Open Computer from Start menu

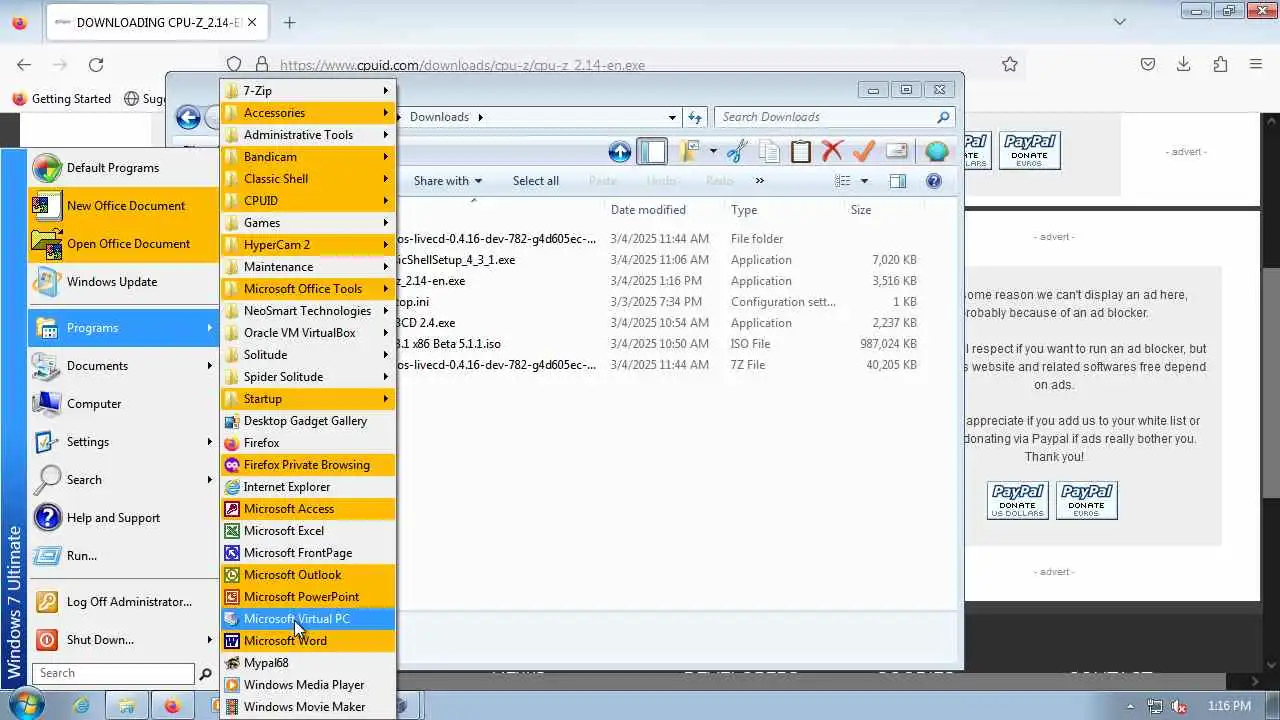123,404
